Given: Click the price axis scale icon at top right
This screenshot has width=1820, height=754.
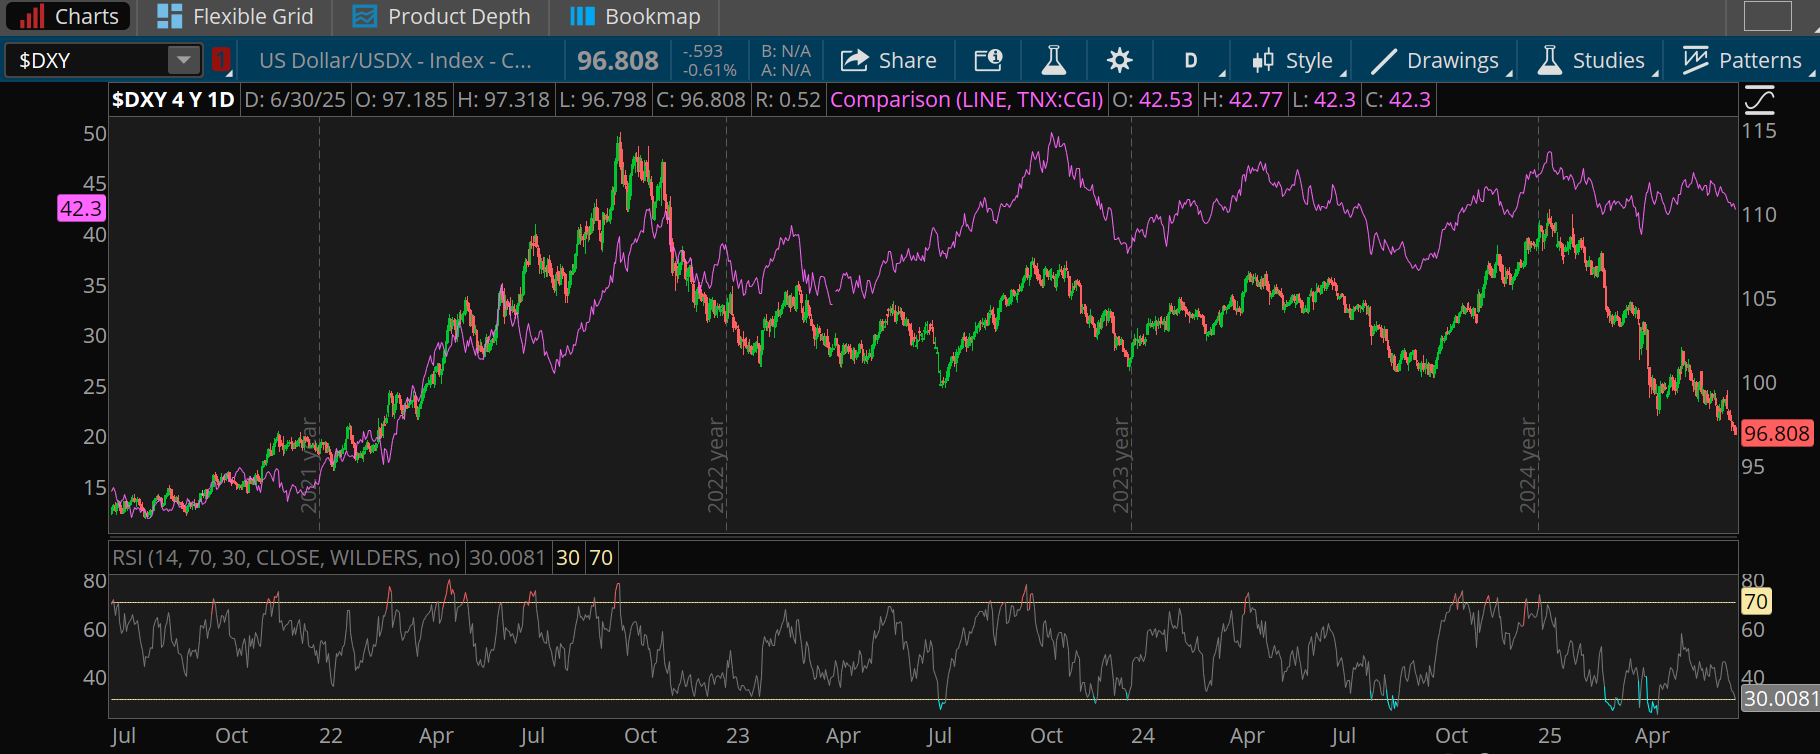Looking at the screenshot, I should coord(1759,99).
